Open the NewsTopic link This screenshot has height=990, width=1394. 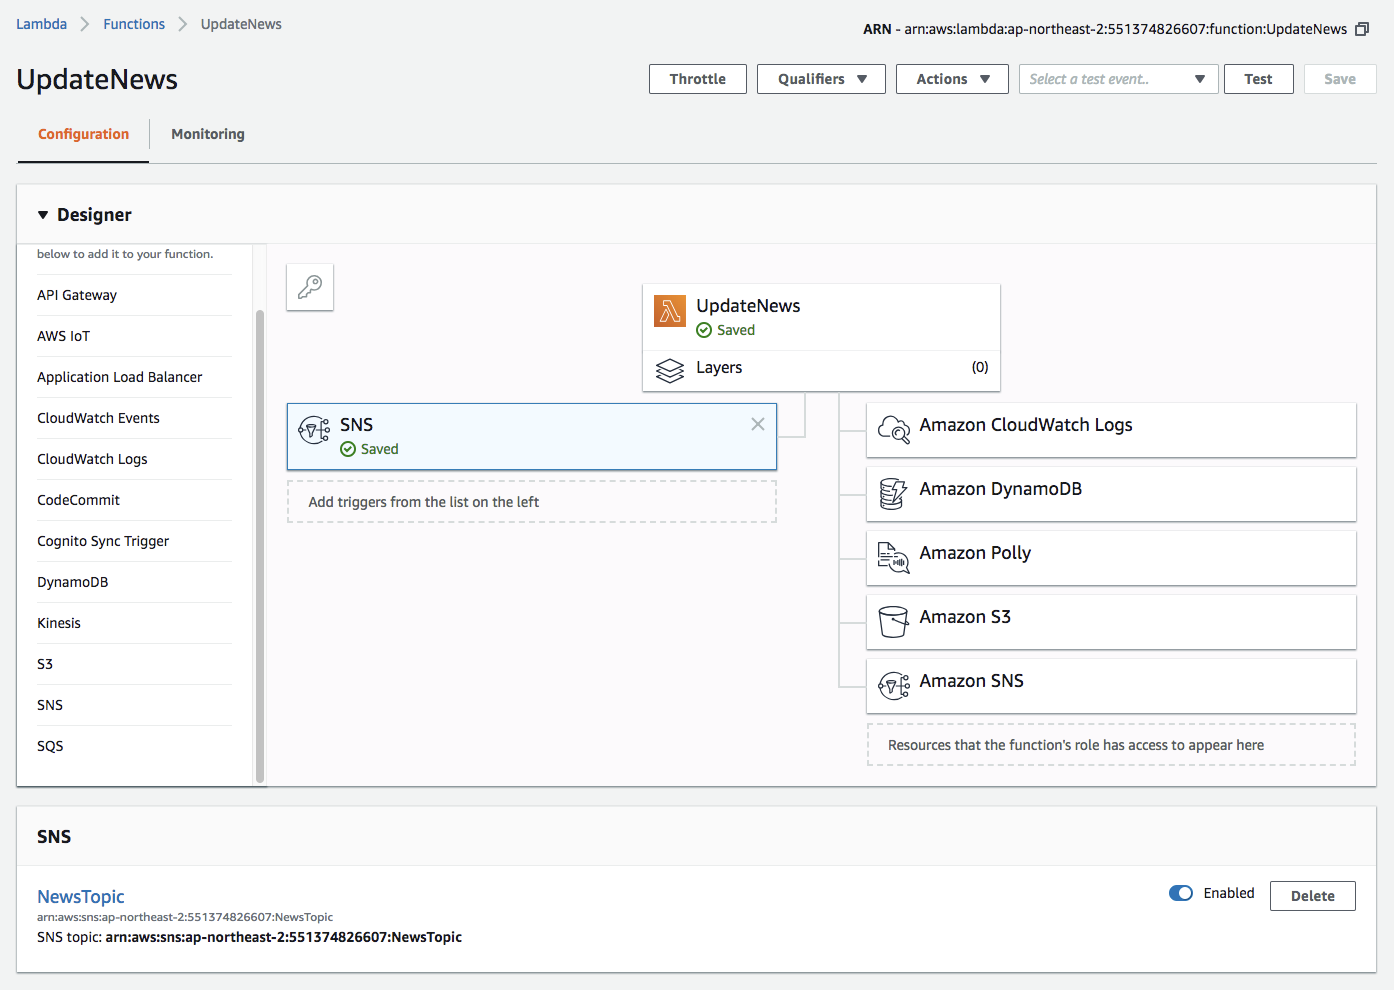(x=81, y=896)
